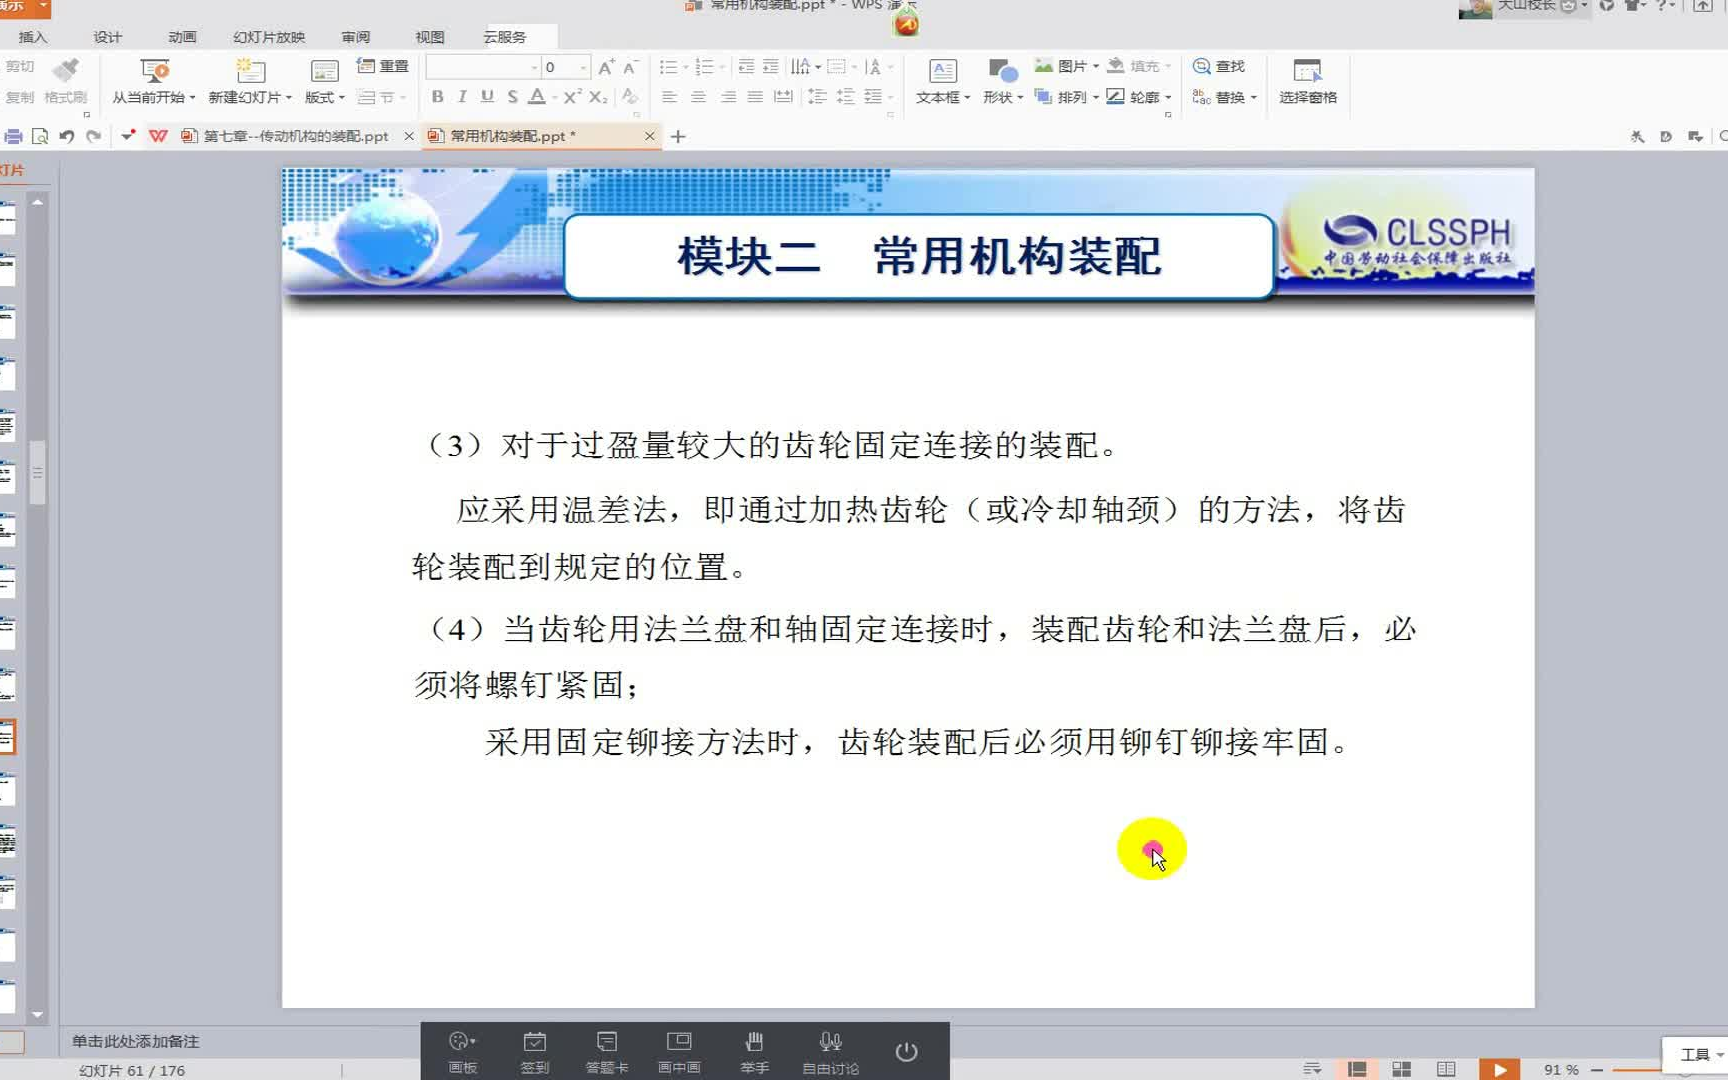This screenshot has height=1080, width=1728.
Task: Toggle underline formatting
Action: click(487, 97)
